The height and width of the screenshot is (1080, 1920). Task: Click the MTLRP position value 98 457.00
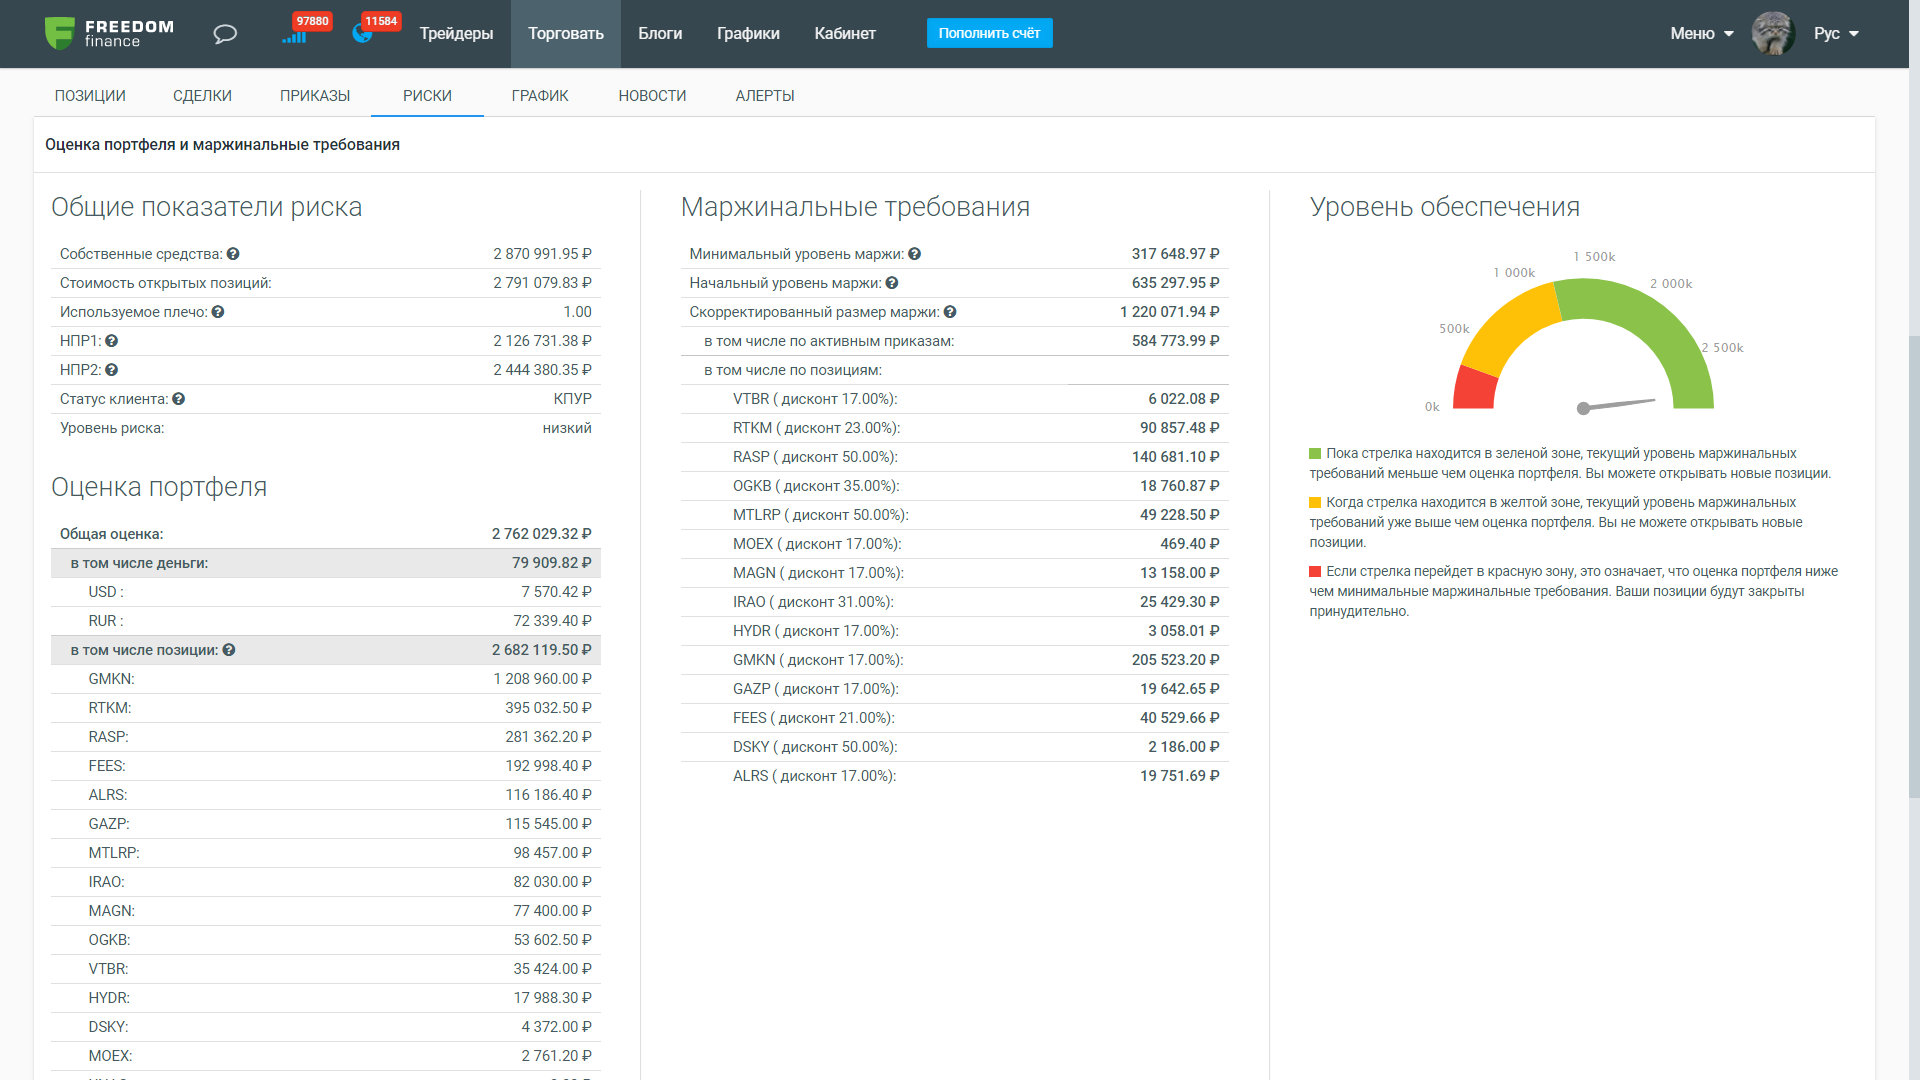click(552, 853)
